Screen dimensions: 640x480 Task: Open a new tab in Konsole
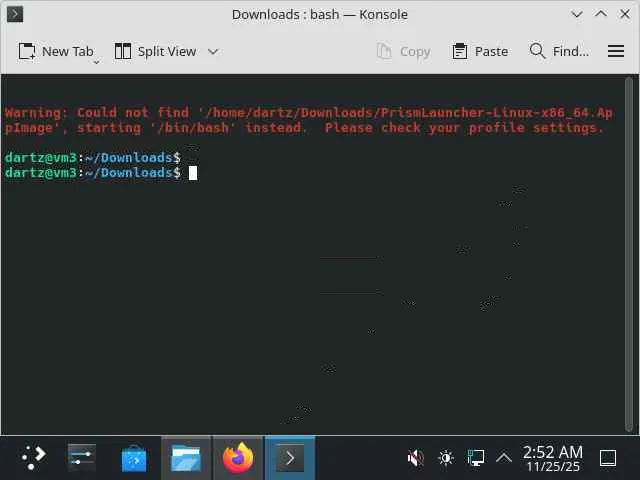click(56, 52)
